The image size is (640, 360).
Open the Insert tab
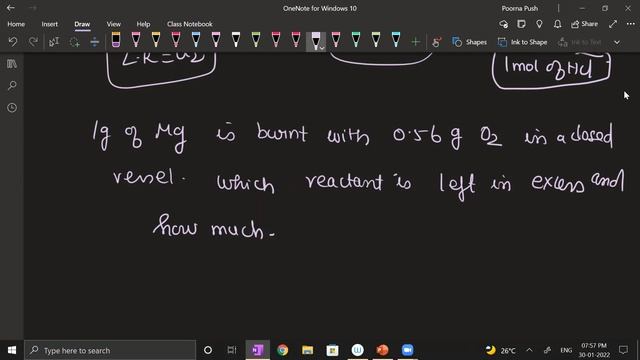[x=49, y=24]
